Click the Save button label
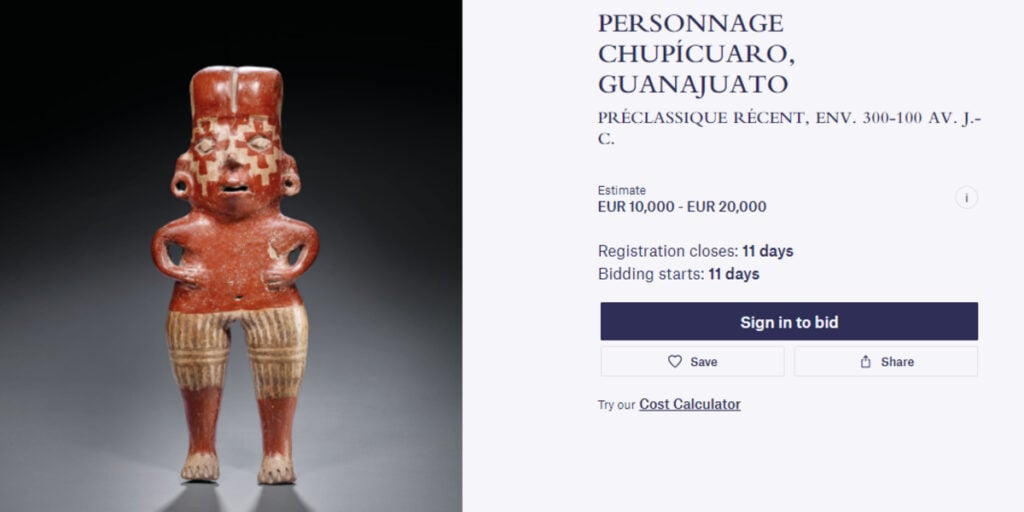Viewport: 1024px width, 512px height. (704, 362)
